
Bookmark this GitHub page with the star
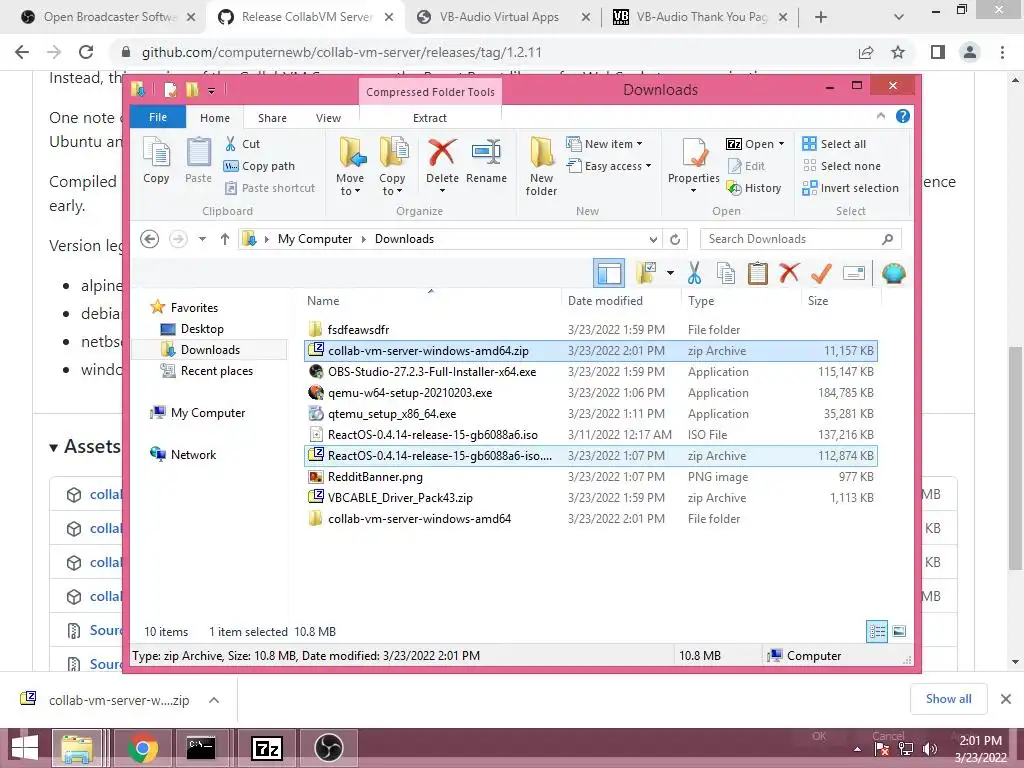click(x=898, y=52)
